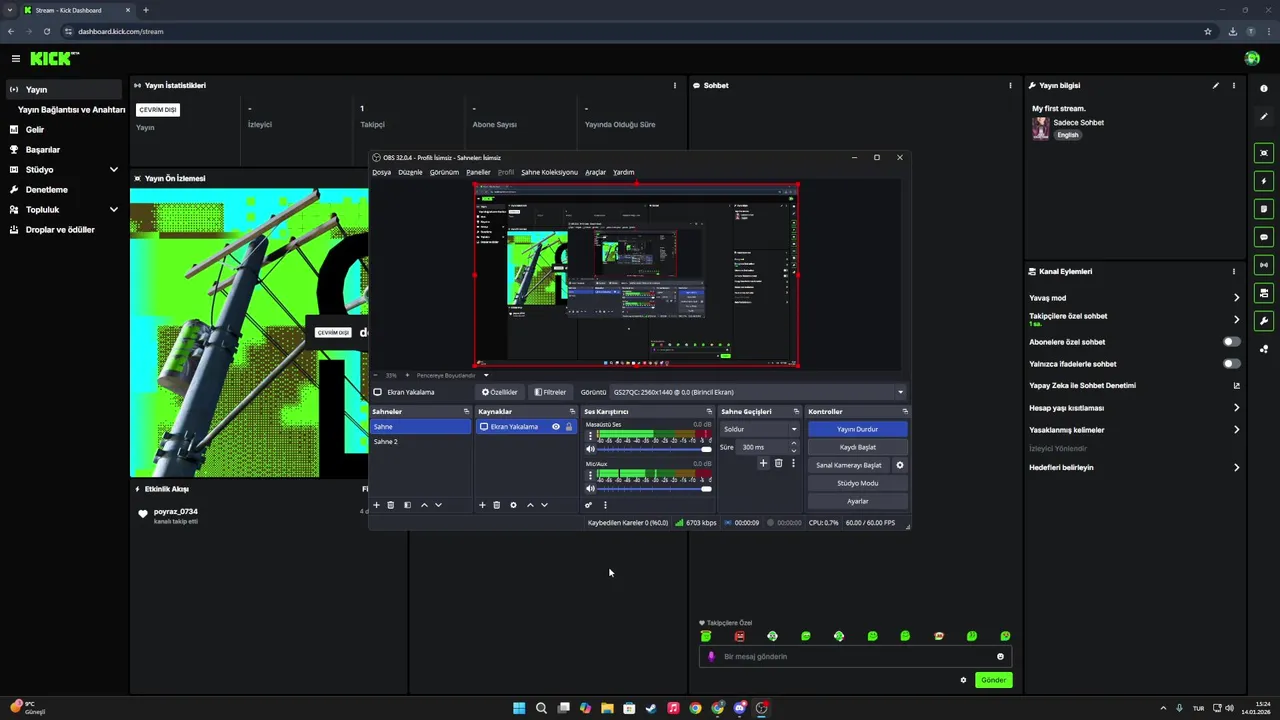Open Windows Start button on taskbar

(519, 708)
